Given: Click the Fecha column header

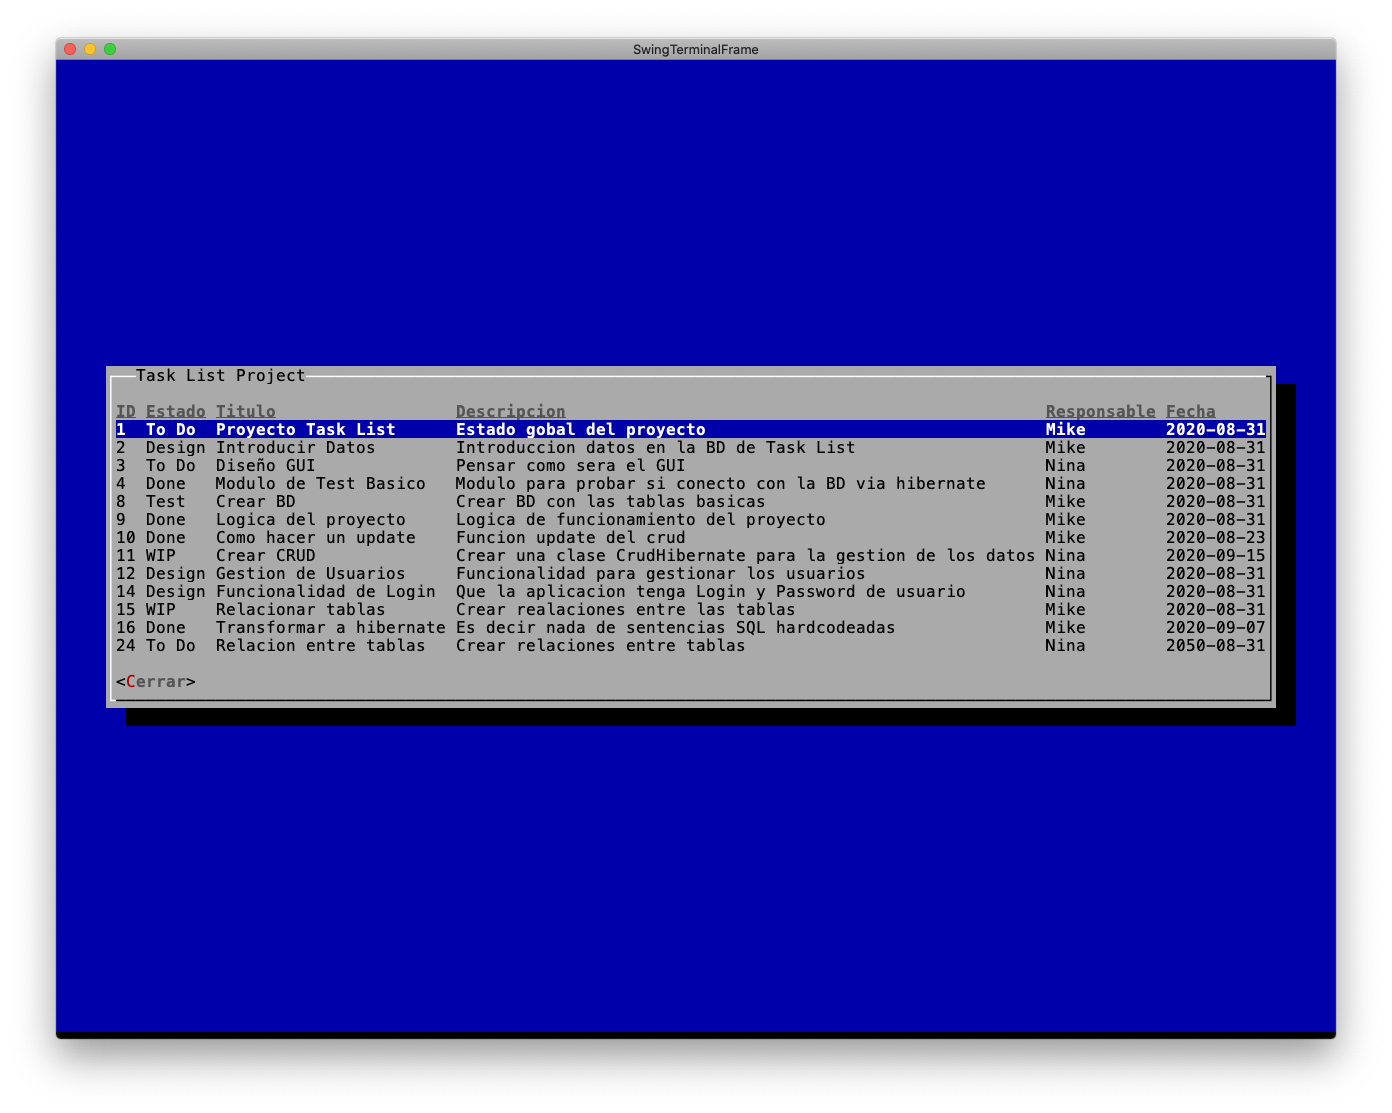Looking at the screenshot, I should pos(1191,412).
